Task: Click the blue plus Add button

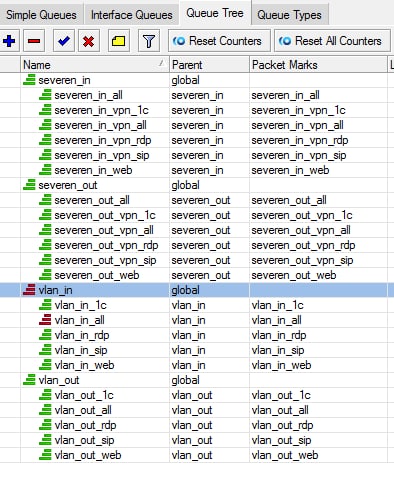Action: 9,41
